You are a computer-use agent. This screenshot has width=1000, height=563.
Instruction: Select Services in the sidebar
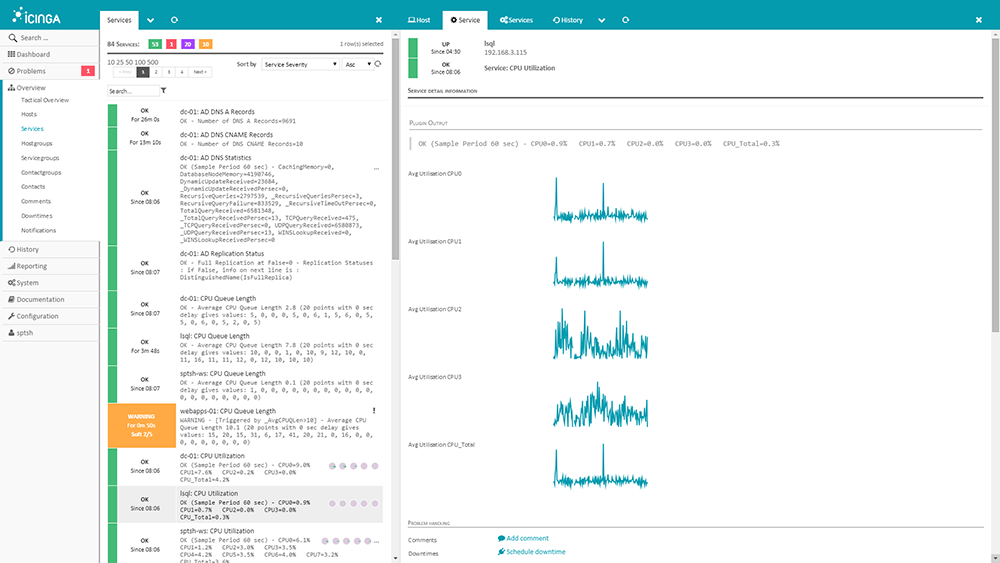point(32,129)
